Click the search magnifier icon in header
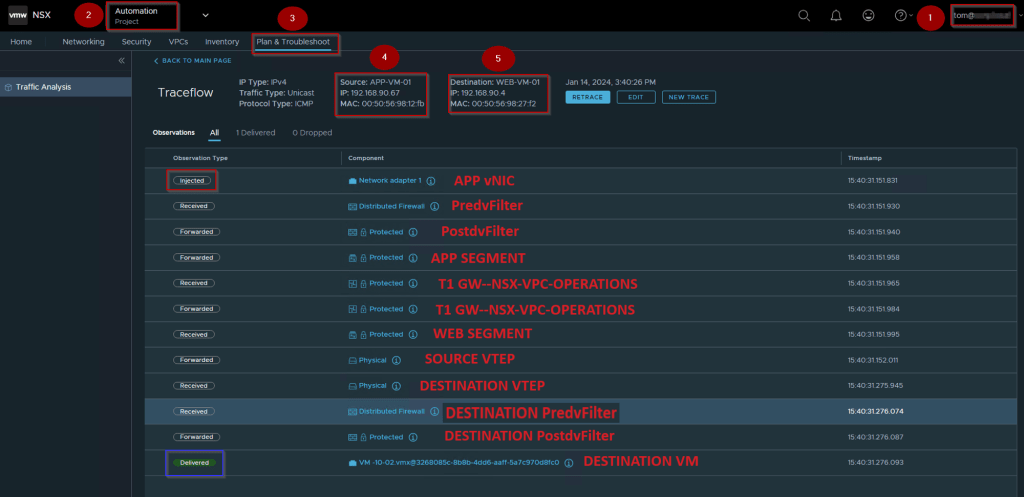Image resolution: width=1024 pixels, height=497 pixels. click(x=804, y=16)
